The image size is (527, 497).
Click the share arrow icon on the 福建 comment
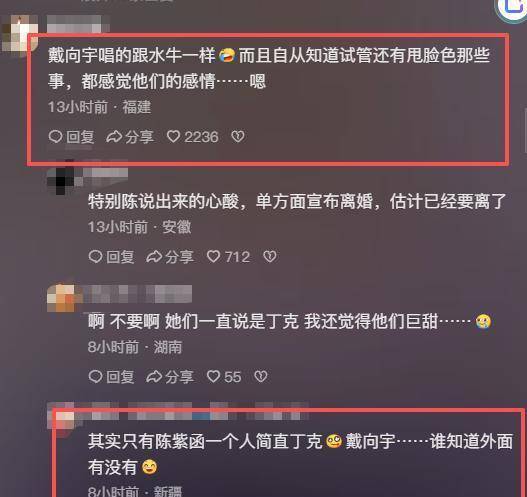(x=114, y=136)
